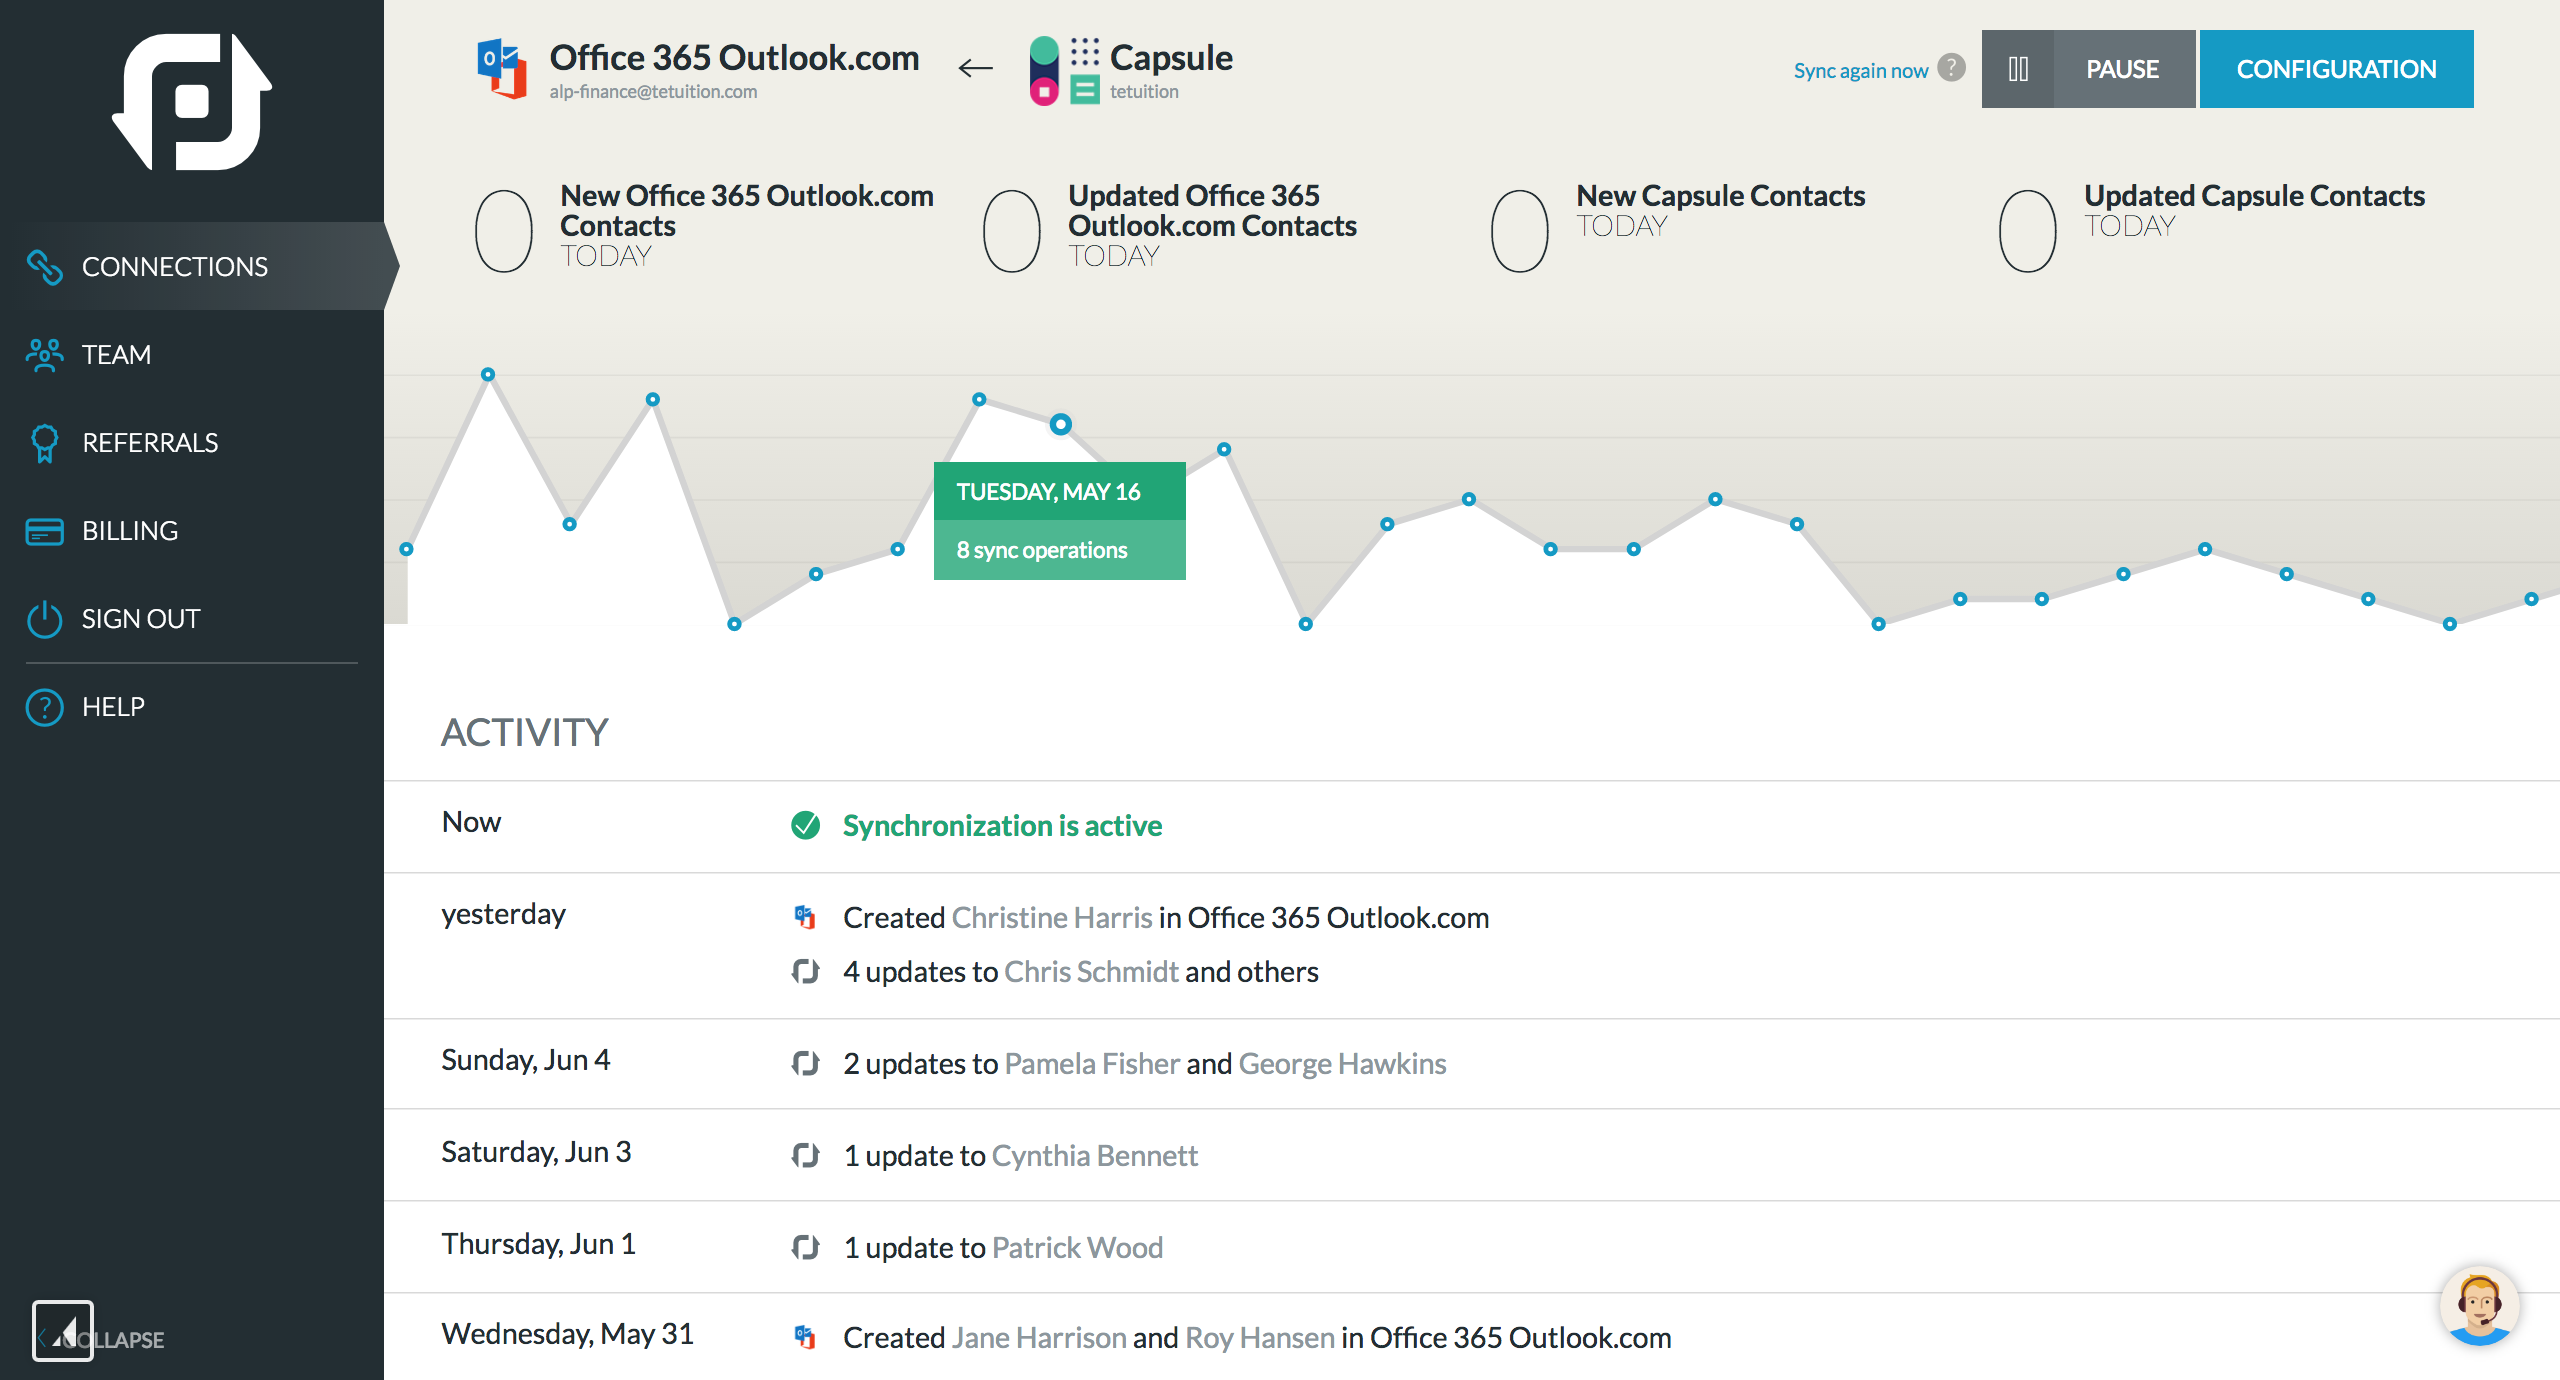The height and width of the screenshot is (1380, 2560).
Task: Click the highlighted Tuesday May 16 chart point
Action: coord(1060,424)
